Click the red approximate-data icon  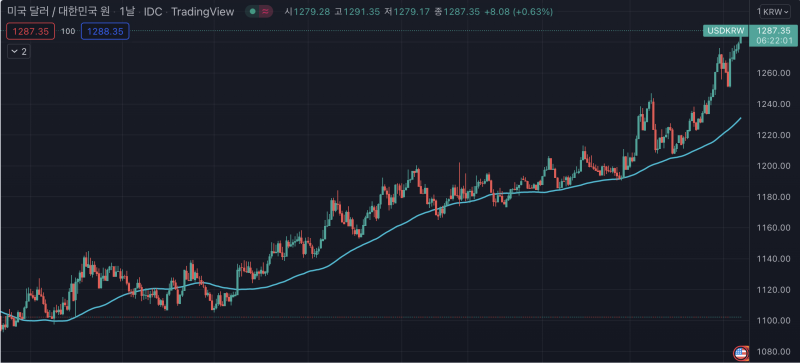pos(265,11)
